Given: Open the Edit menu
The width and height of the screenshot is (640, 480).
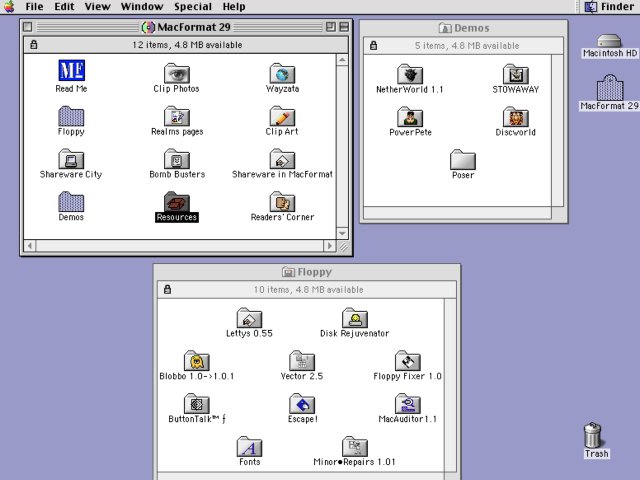Looking at the screenshot, I should coord(64,7).
